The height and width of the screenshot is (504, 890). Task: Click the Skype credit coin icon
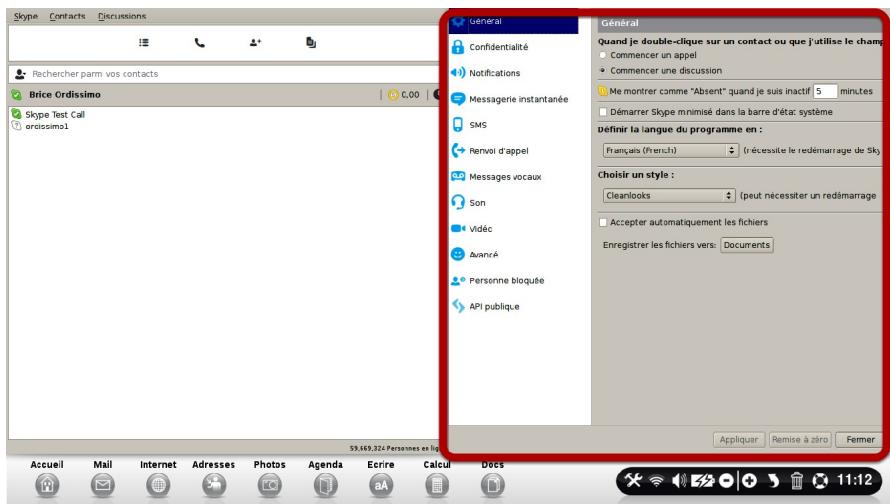click(393, 95)
